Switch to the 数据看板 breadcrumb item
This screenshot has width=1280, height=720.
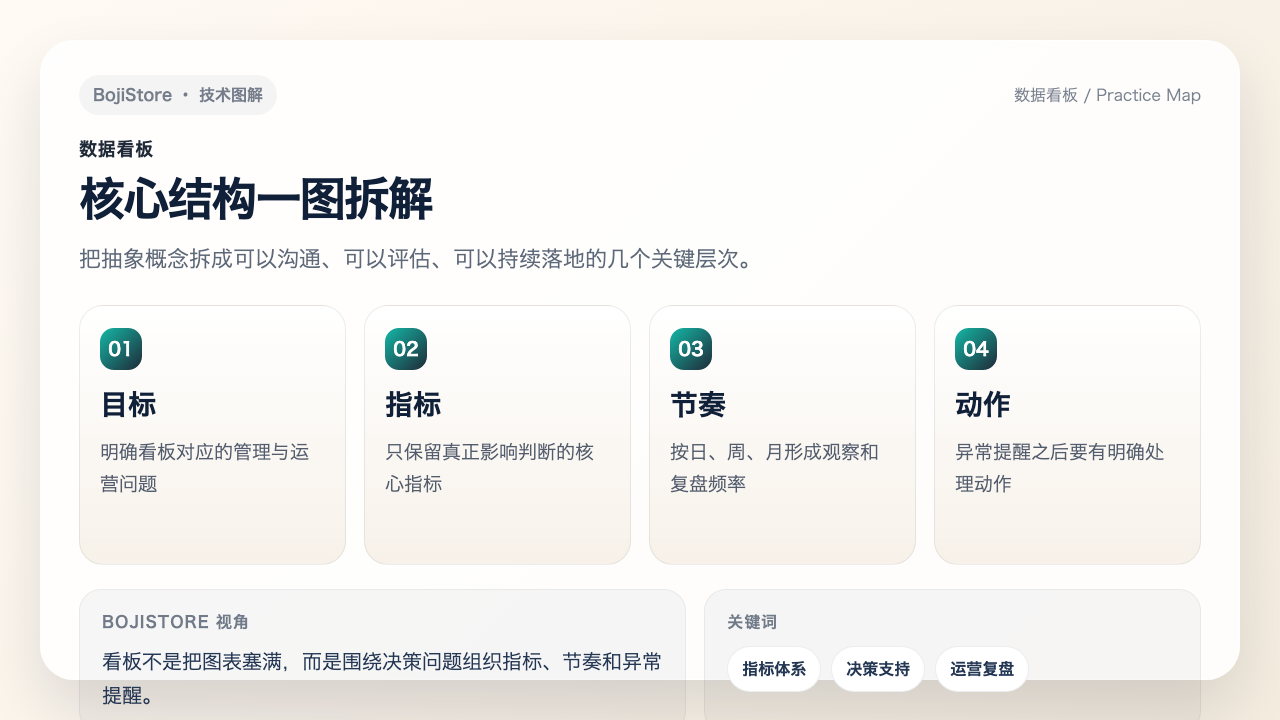pos(1045,95)
